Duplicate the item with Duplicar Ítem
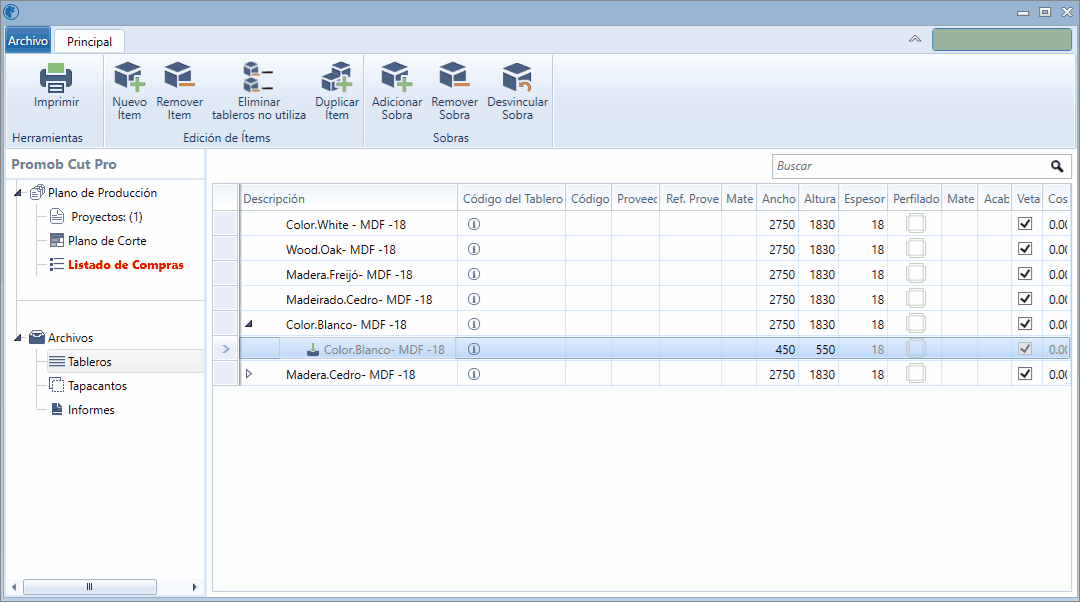Screen dimensions: 1080x602 [x=337, y=77]
